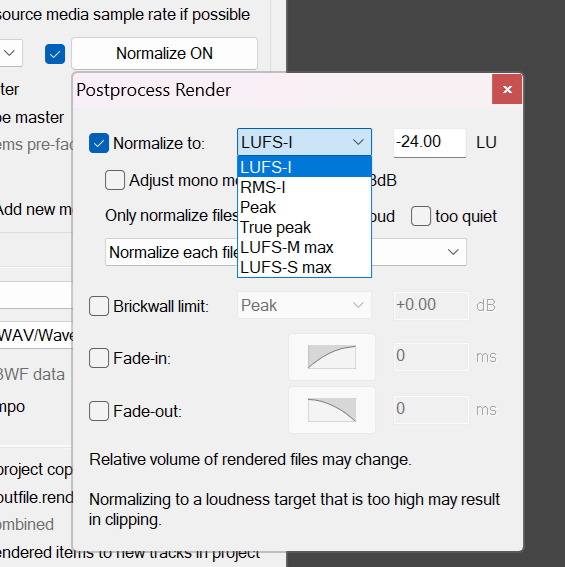This screenshot has height=567, width=565.
Task: Click the -24.00 loudness target field
Action: point(430,142)
